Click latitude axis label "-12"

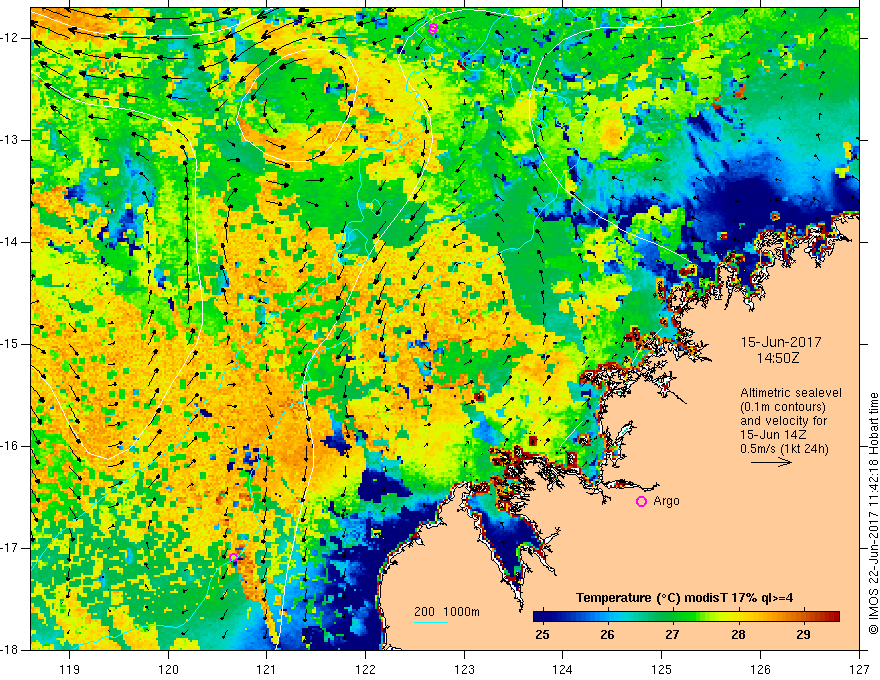11,38
